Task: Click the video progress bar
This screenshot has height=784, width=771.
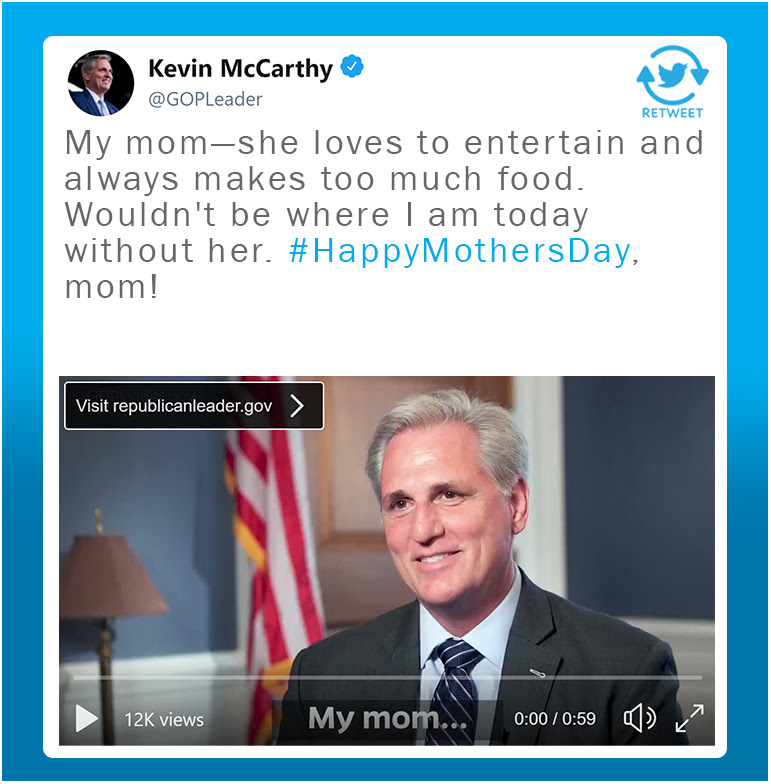Action: pyautogui.click(x=388, y=678)
